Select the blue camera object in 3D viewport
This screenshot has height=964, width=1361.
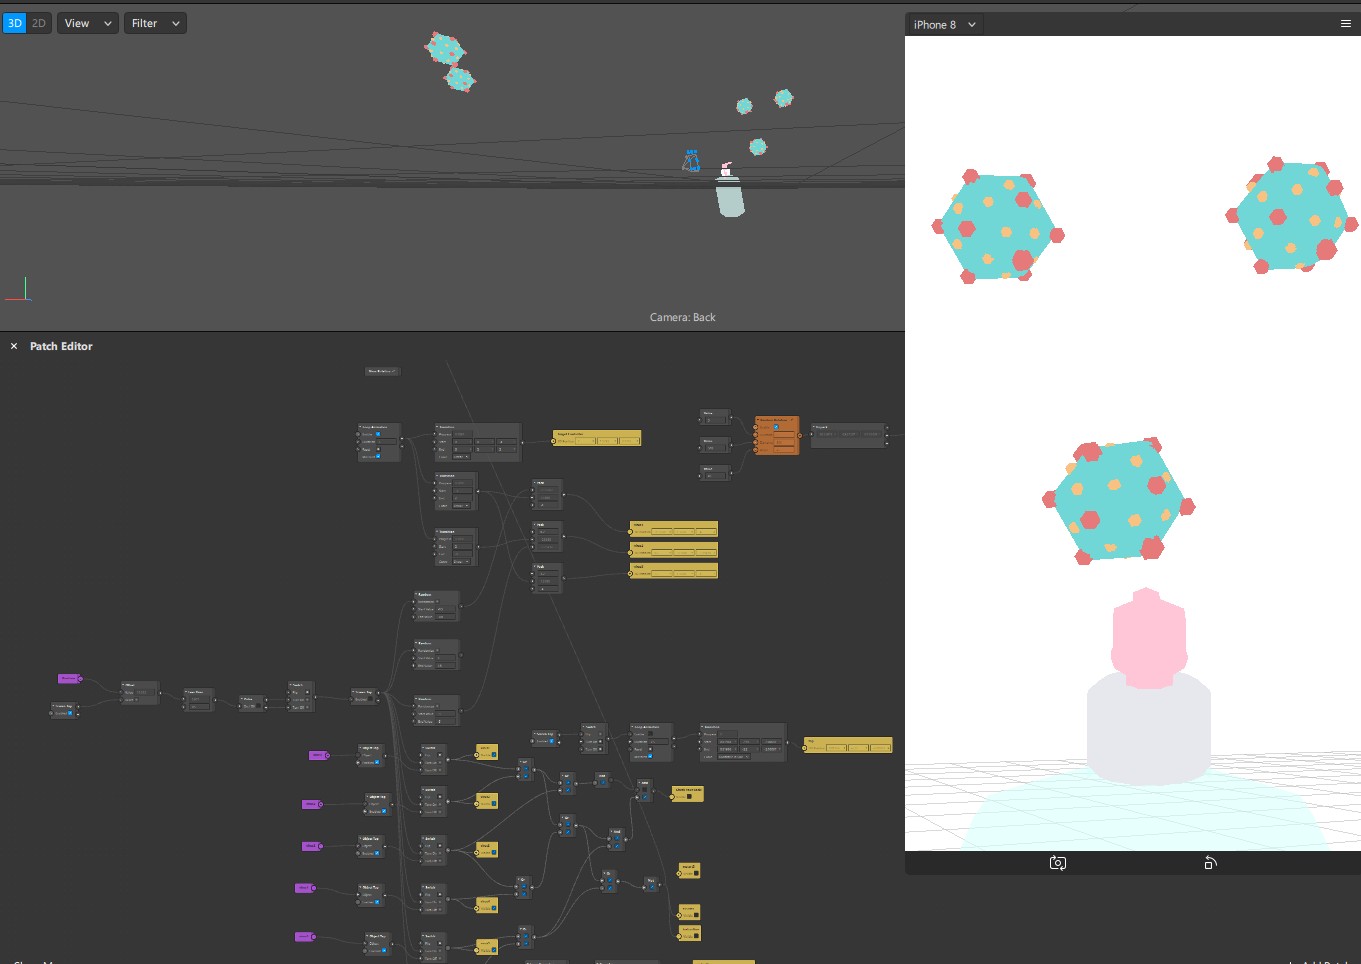[x=691, y=161]
